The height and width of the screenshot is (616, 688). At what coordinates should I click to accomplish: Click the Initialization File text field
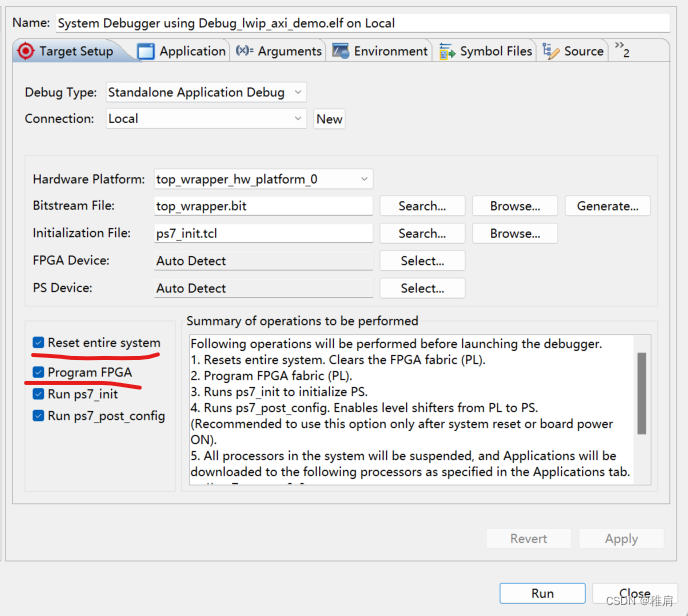click(263, 233)
